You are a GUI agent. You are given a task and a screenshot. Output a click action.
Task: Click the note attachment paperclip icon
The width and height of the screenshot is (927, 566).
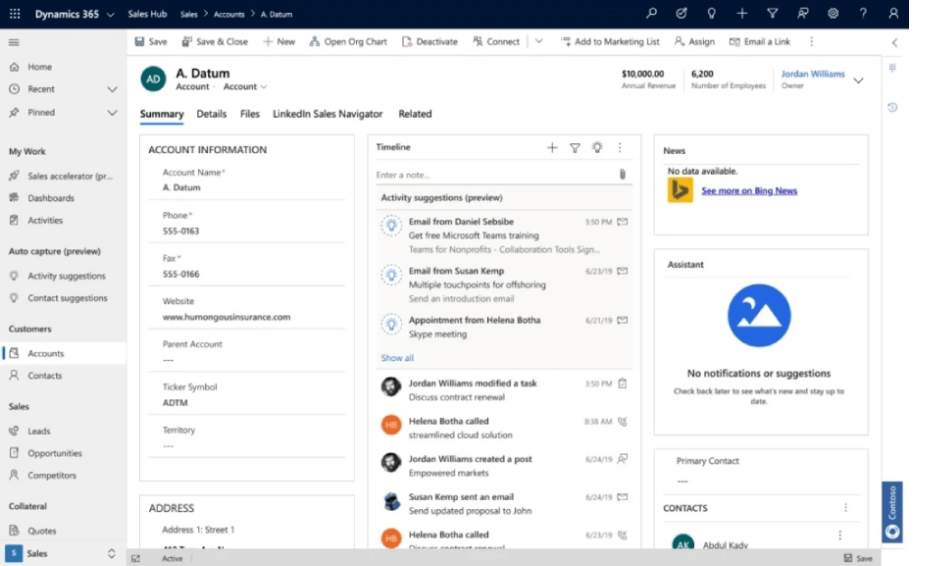click(622, 174)
